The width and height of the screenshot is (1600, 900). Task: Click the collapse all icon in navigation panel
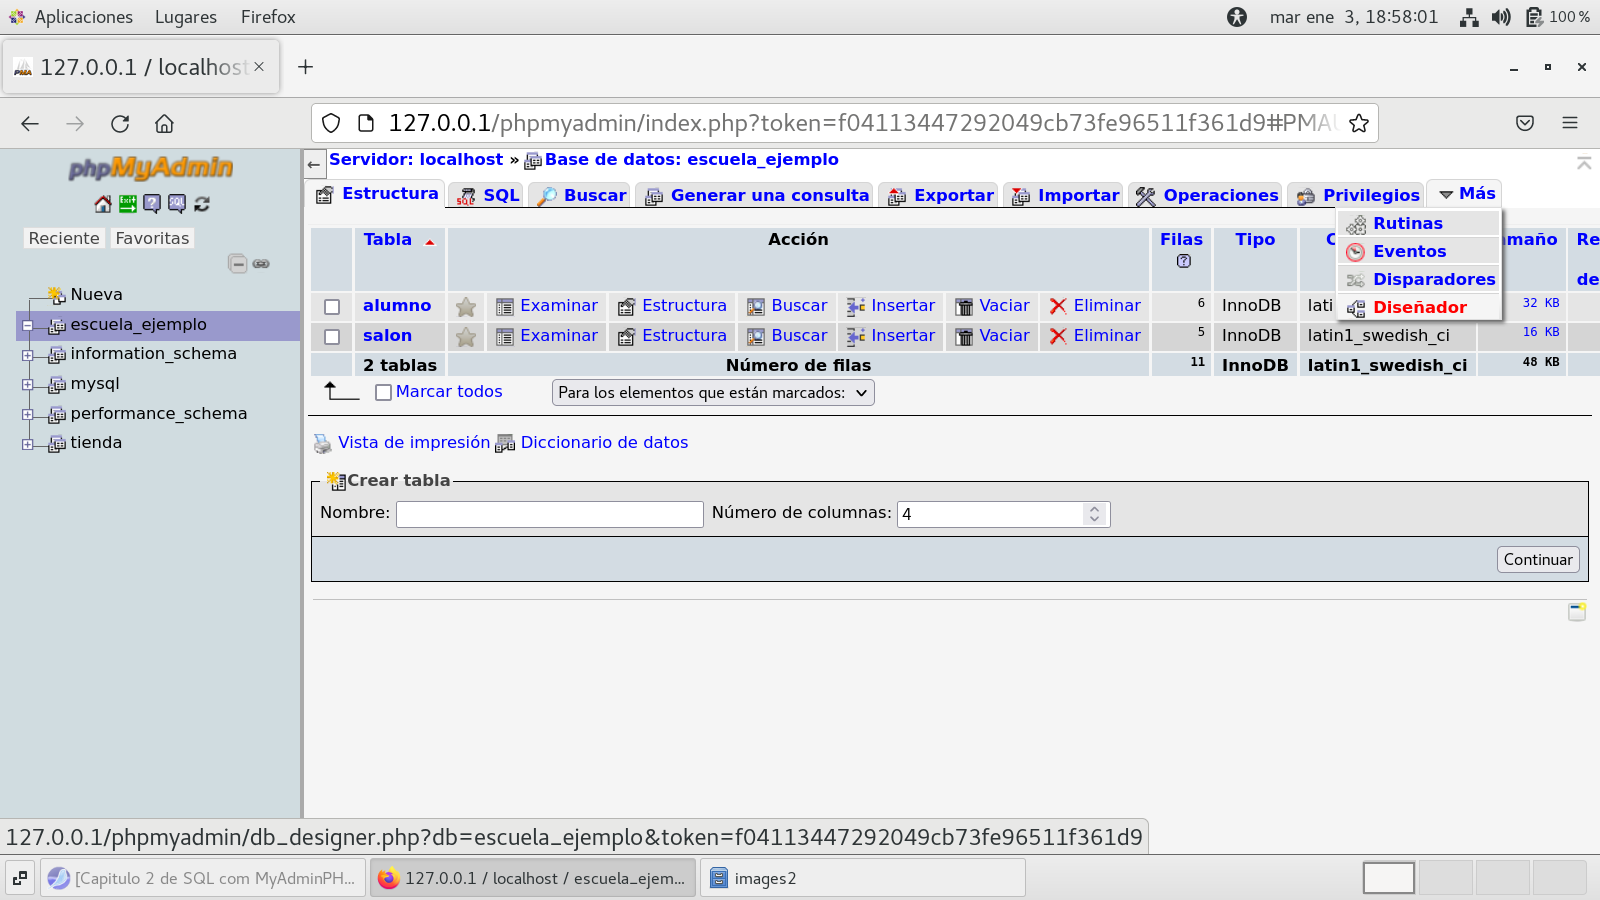pyautogui.click(x=237, y=264)
